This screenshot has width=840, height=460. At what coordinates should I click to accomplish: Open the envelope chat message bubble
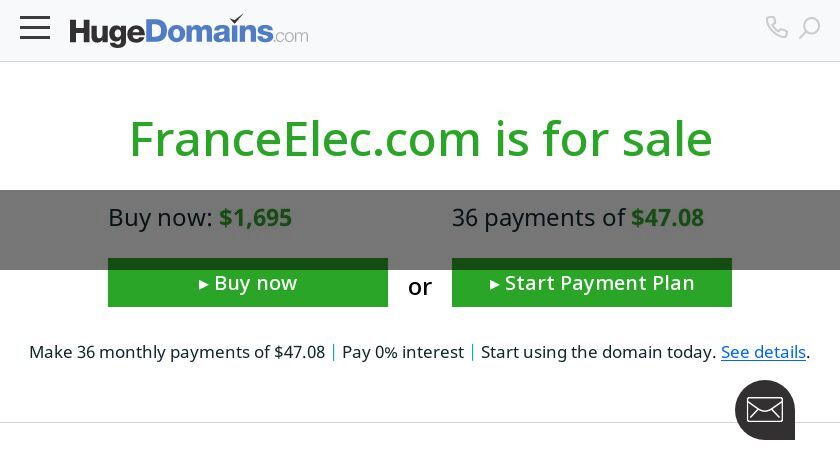pyautogui.click(x=764, y=410)
